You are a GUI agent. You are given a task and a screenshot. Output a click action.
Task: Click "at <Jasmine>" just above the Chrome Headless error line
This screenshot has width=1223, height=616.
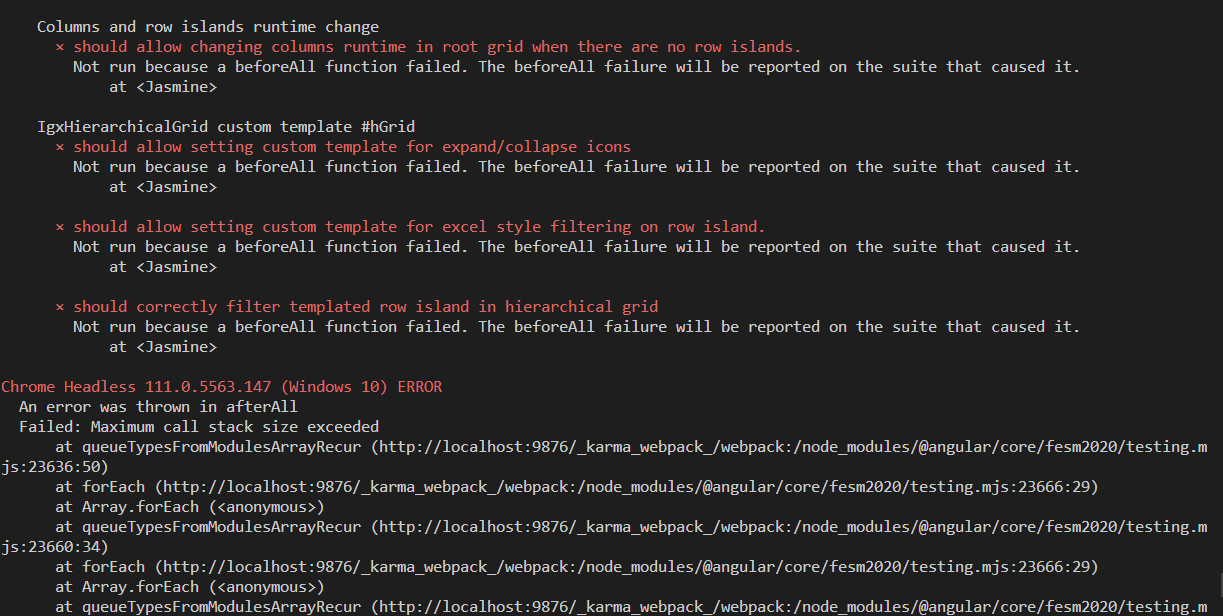click(163, 347)
